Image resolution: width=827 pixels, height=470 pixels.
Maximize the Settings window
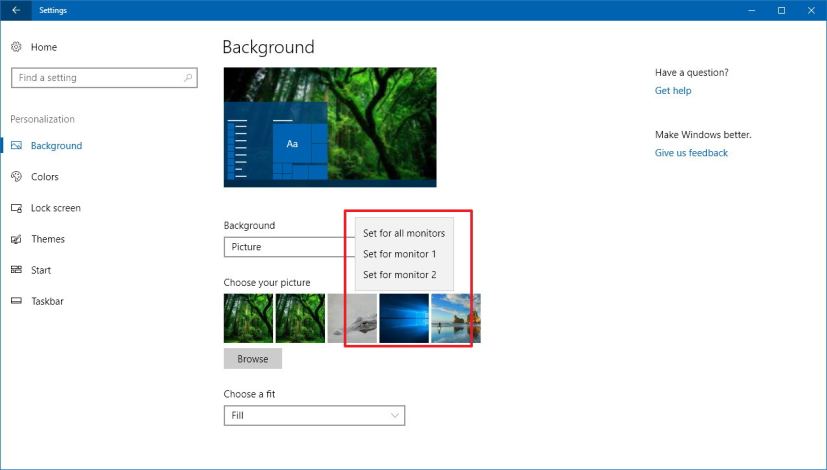point(781,10)
